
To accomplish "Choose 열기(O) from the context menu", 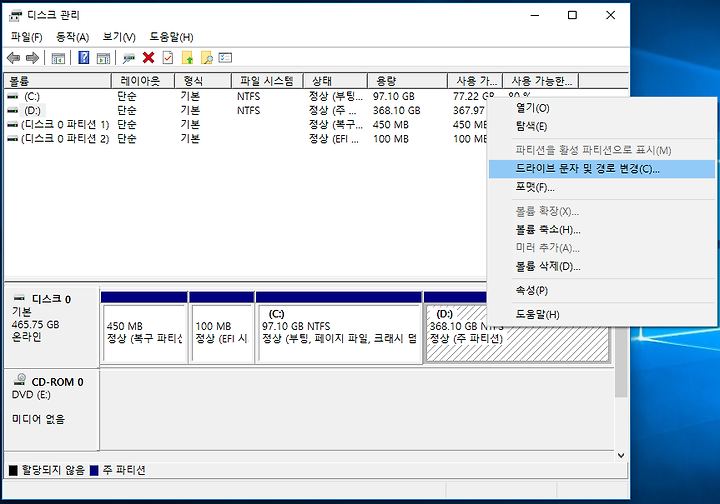I will click(602, 108).
